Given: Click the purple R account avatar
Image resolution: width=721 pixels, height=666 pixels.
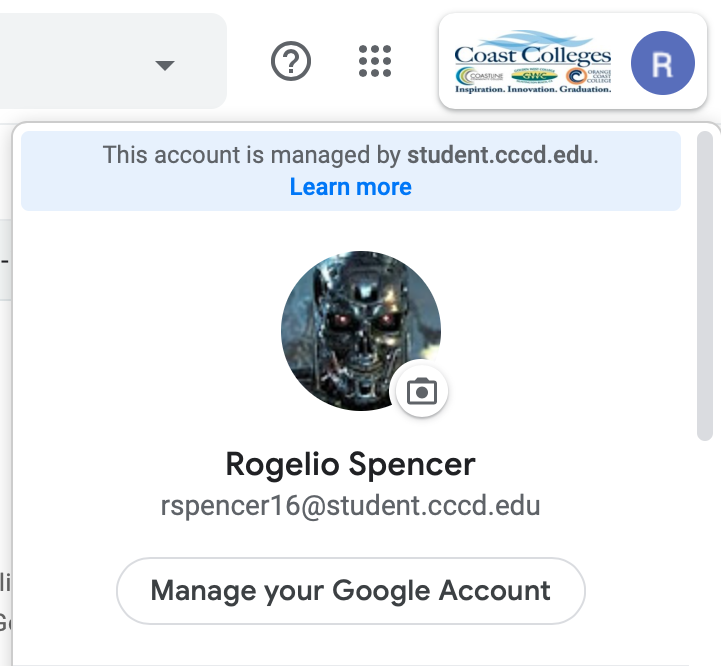Looking at the screenshot, I should [662, 62].
